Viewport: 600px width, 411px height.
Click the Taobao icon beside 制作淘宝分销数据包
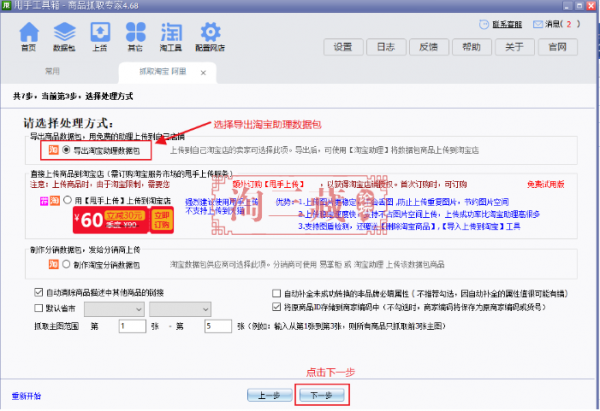[x=53, y=264]
